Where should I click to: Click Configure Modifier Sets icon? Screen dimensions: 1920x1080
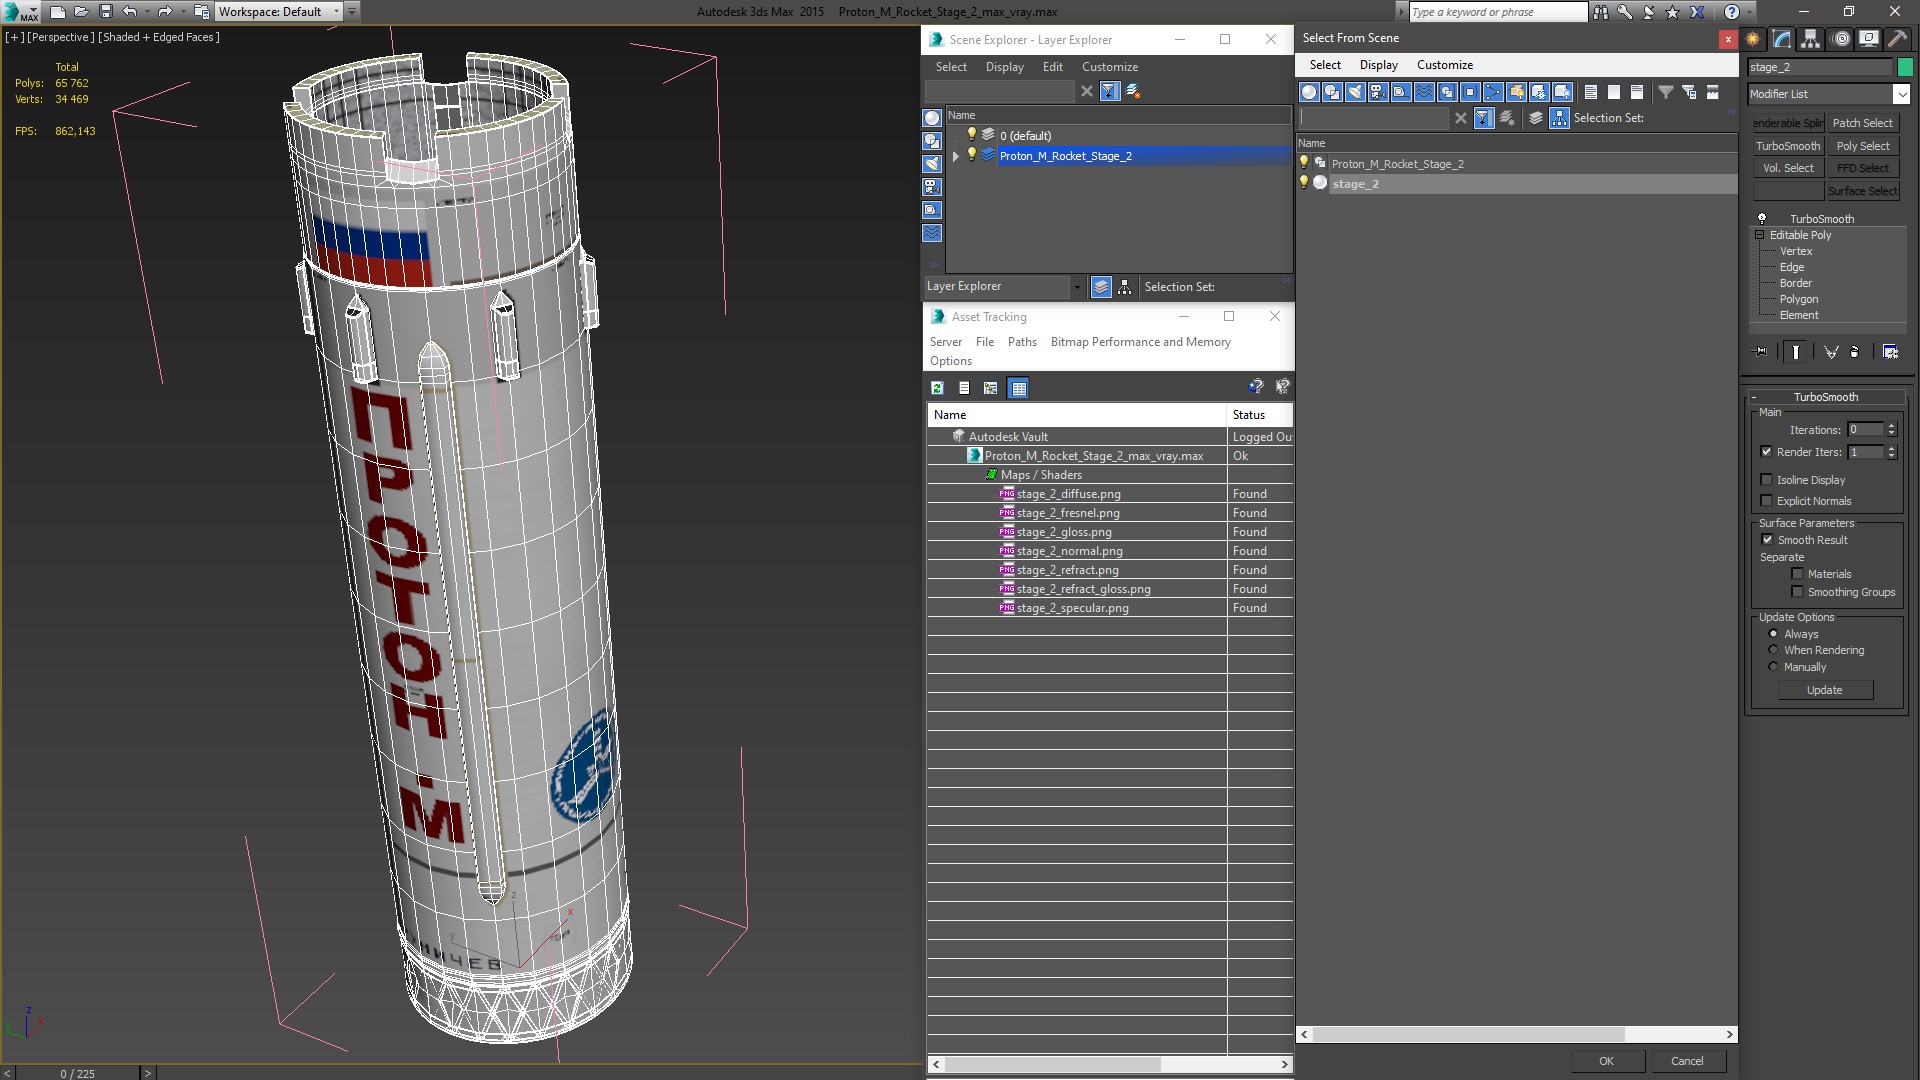[1890, 352]
